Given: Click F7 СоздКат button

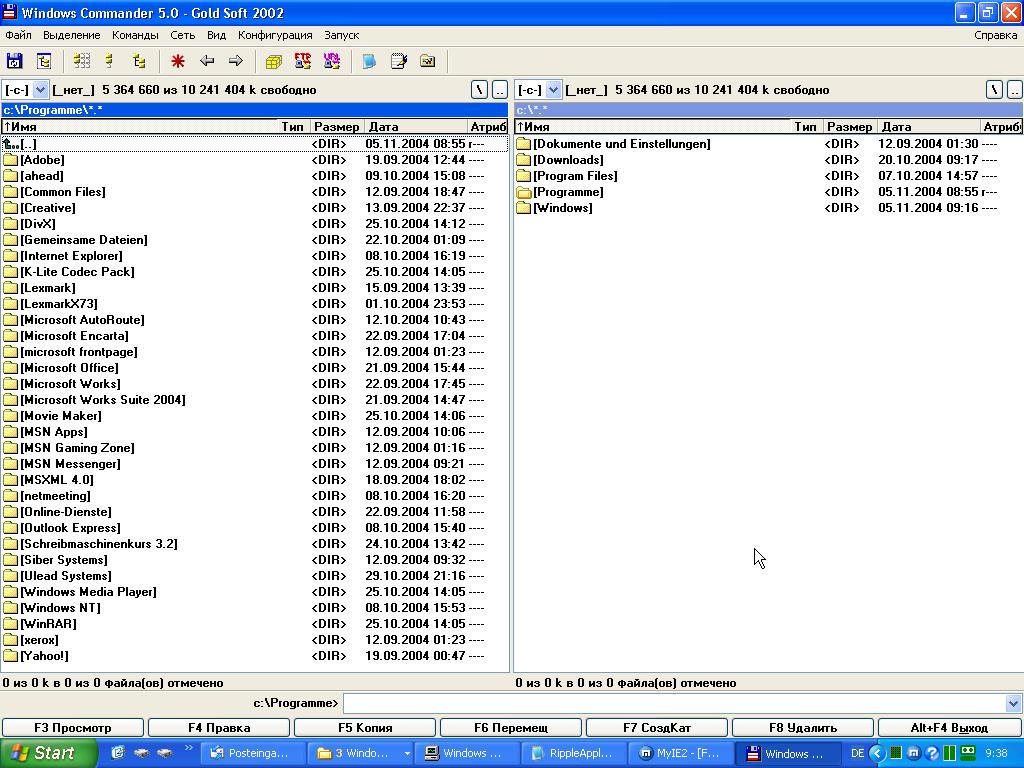Looking at the screenshot, I should [657, 728].
